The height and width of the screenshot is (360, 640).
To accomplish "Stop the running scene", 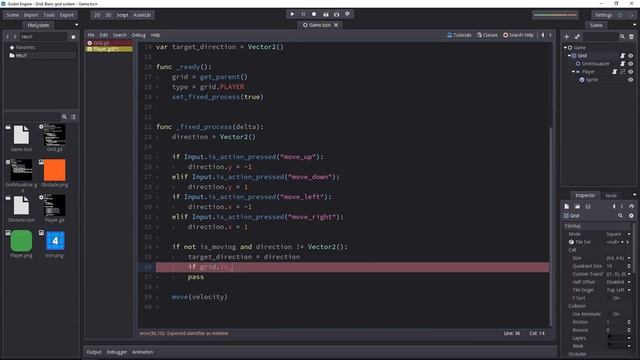I will point(314,14).
